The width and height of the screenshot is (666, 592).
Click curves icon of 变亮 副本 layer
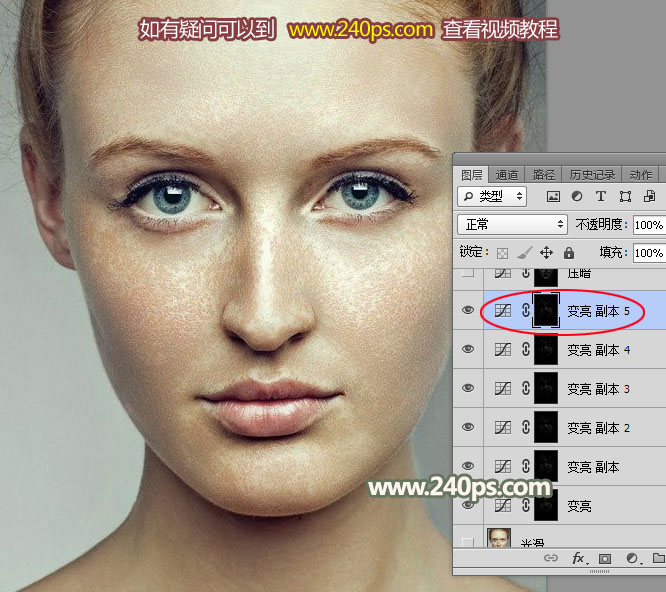[503, 466]
